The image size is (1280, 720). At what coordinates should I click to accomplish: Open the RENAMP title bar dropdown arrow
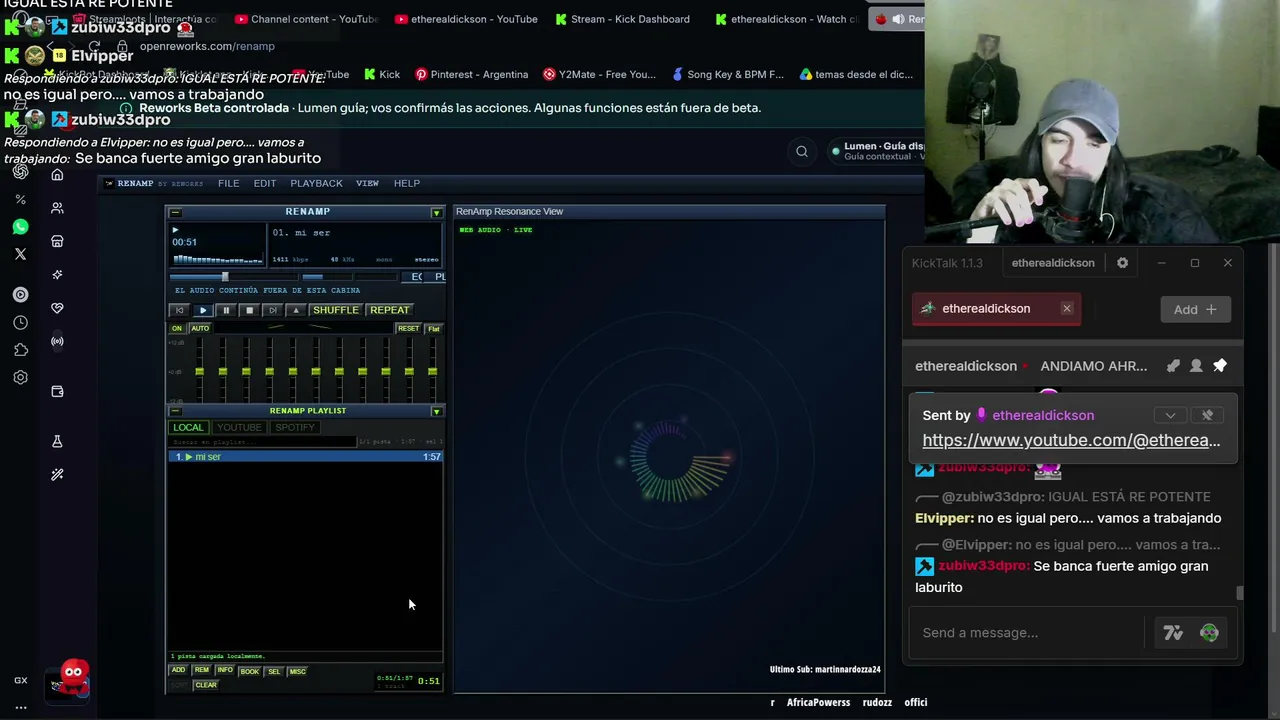coord(436,212)
